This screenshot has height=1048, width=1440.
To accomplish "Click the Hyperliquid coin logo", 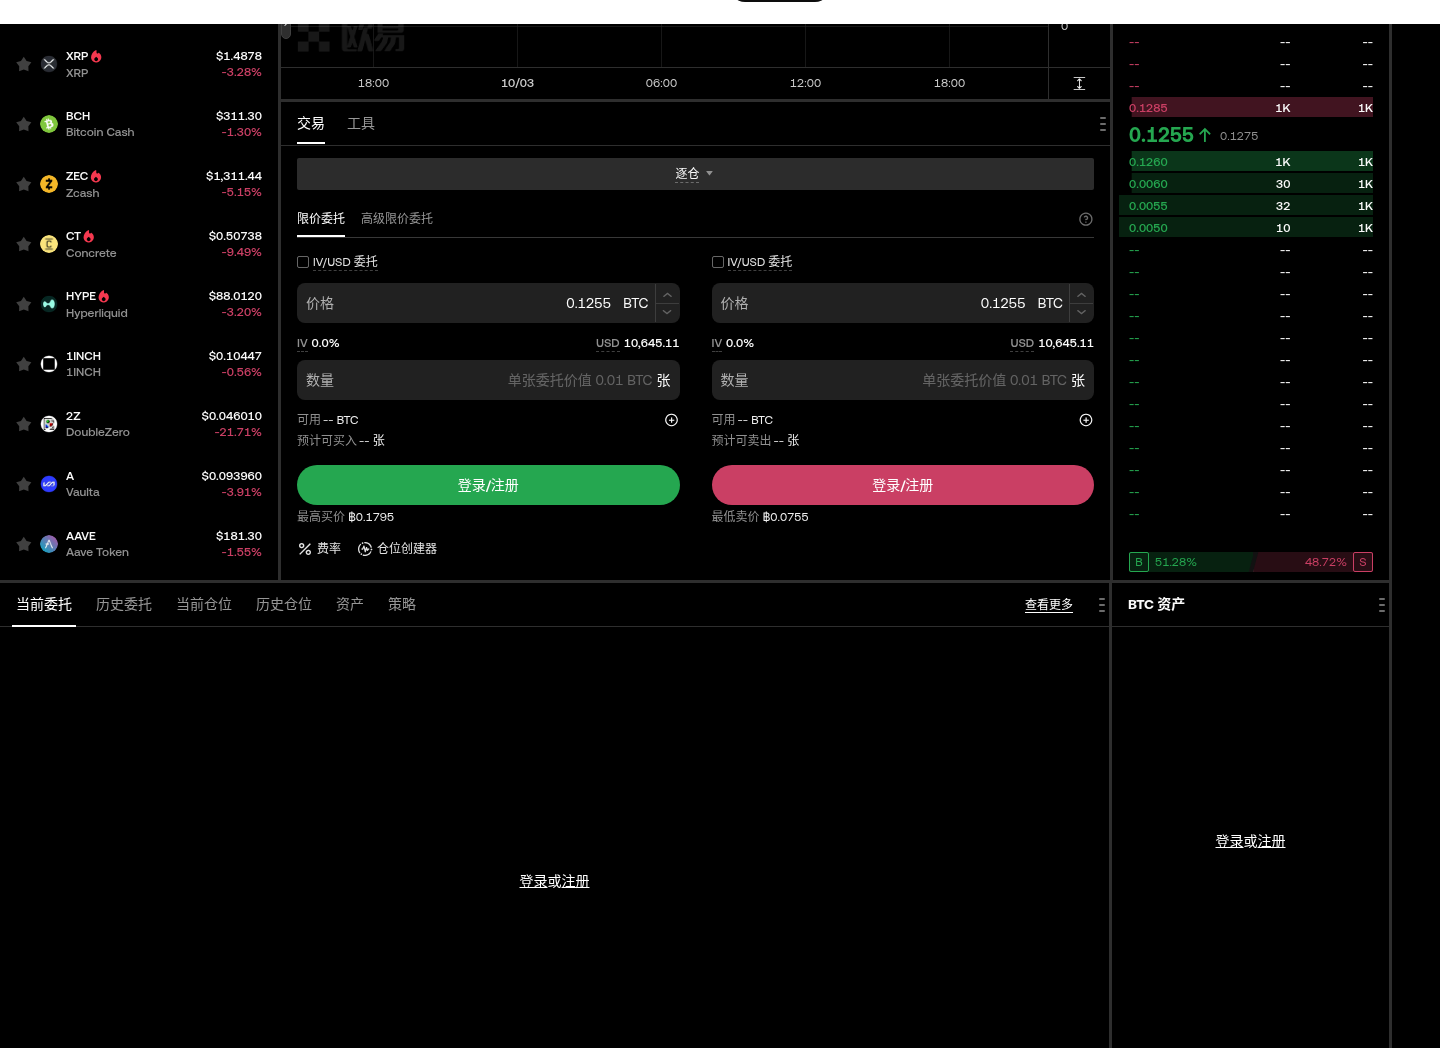I will [x=49, y=304].
